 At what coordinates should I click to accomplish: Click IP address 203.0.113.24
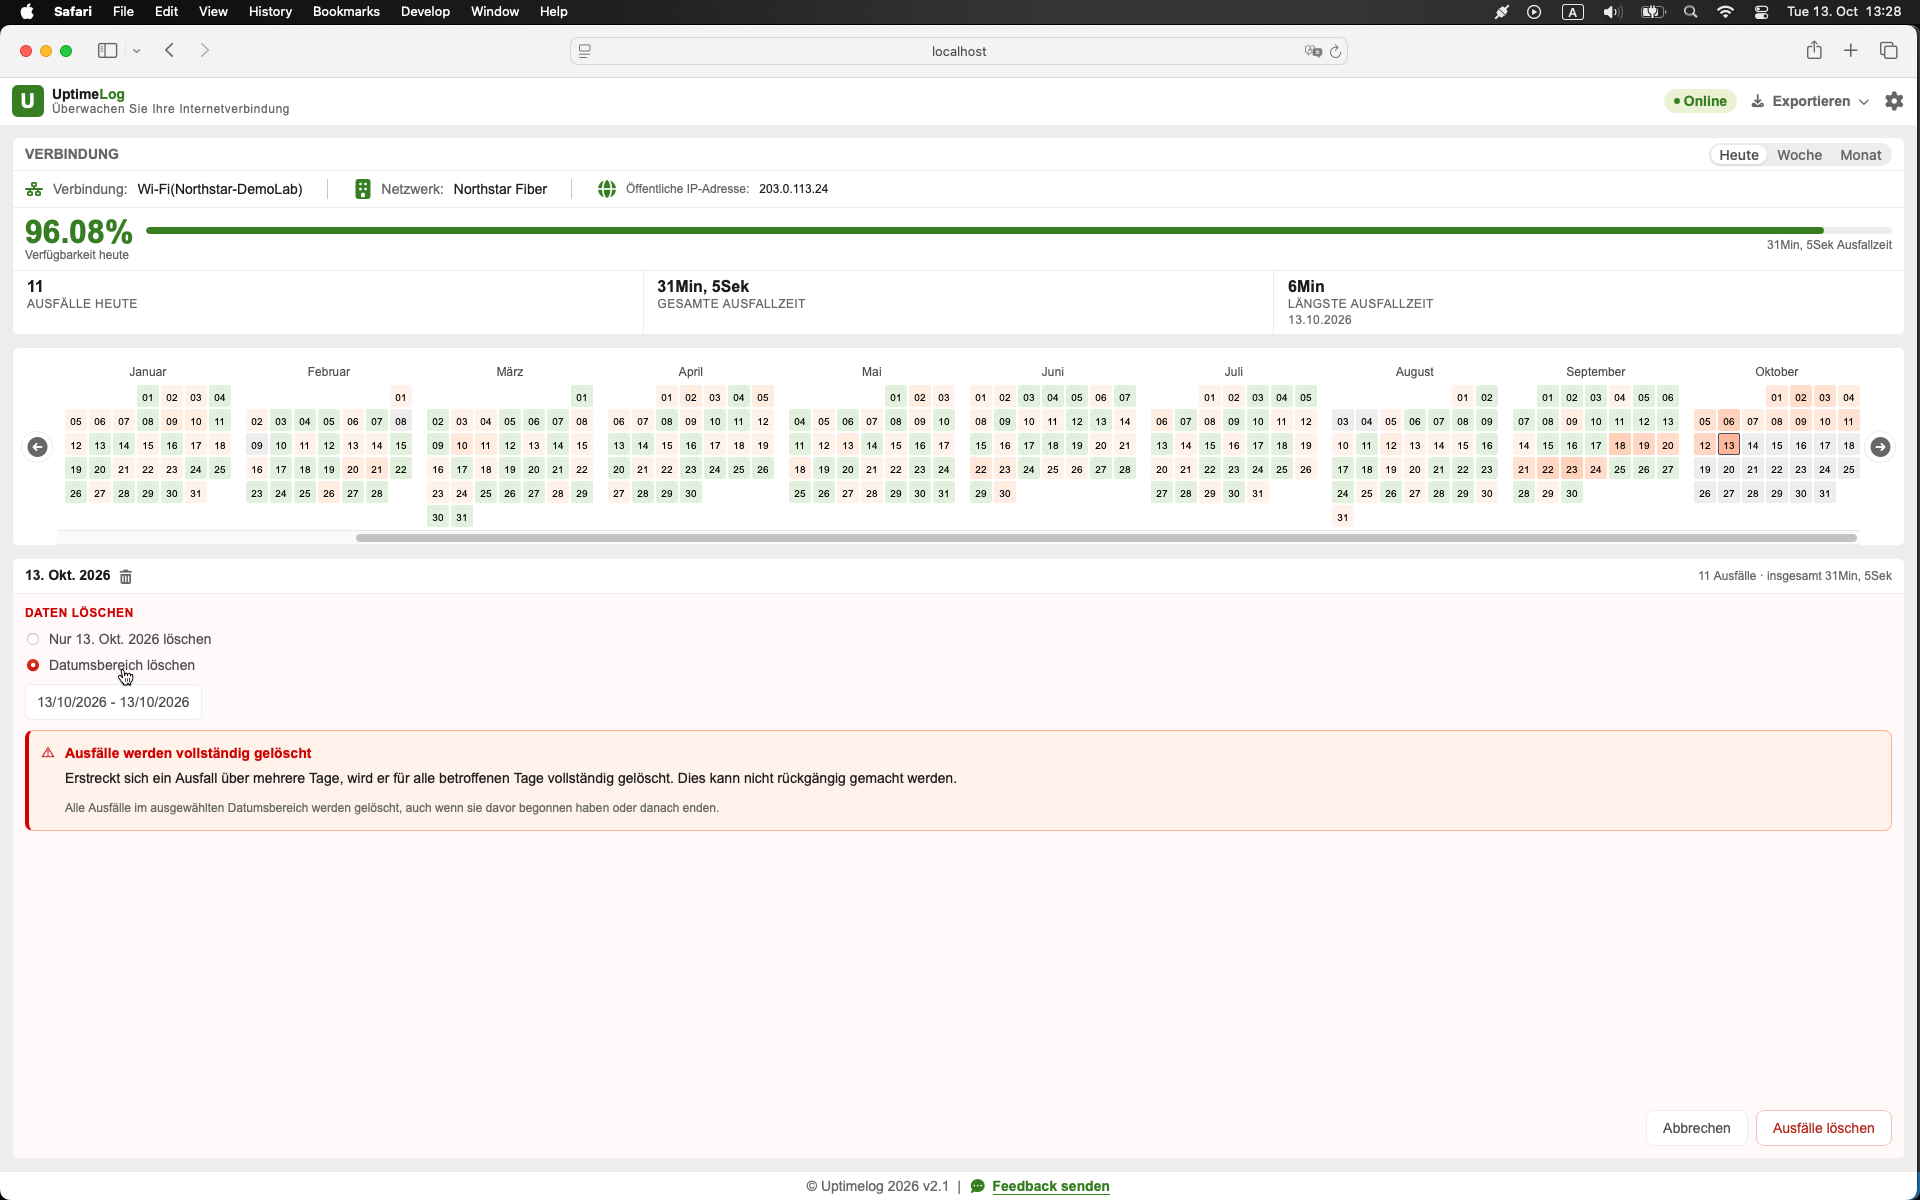(793, 189)
